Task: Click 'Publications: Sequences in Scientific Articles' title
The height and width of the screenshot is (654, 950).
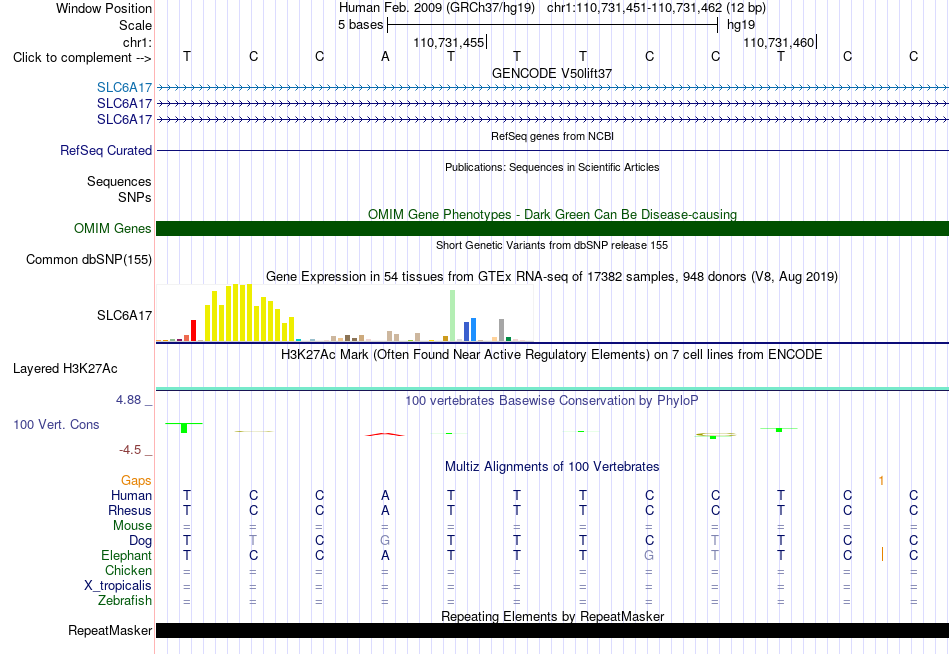Action: tap(552, 167)
